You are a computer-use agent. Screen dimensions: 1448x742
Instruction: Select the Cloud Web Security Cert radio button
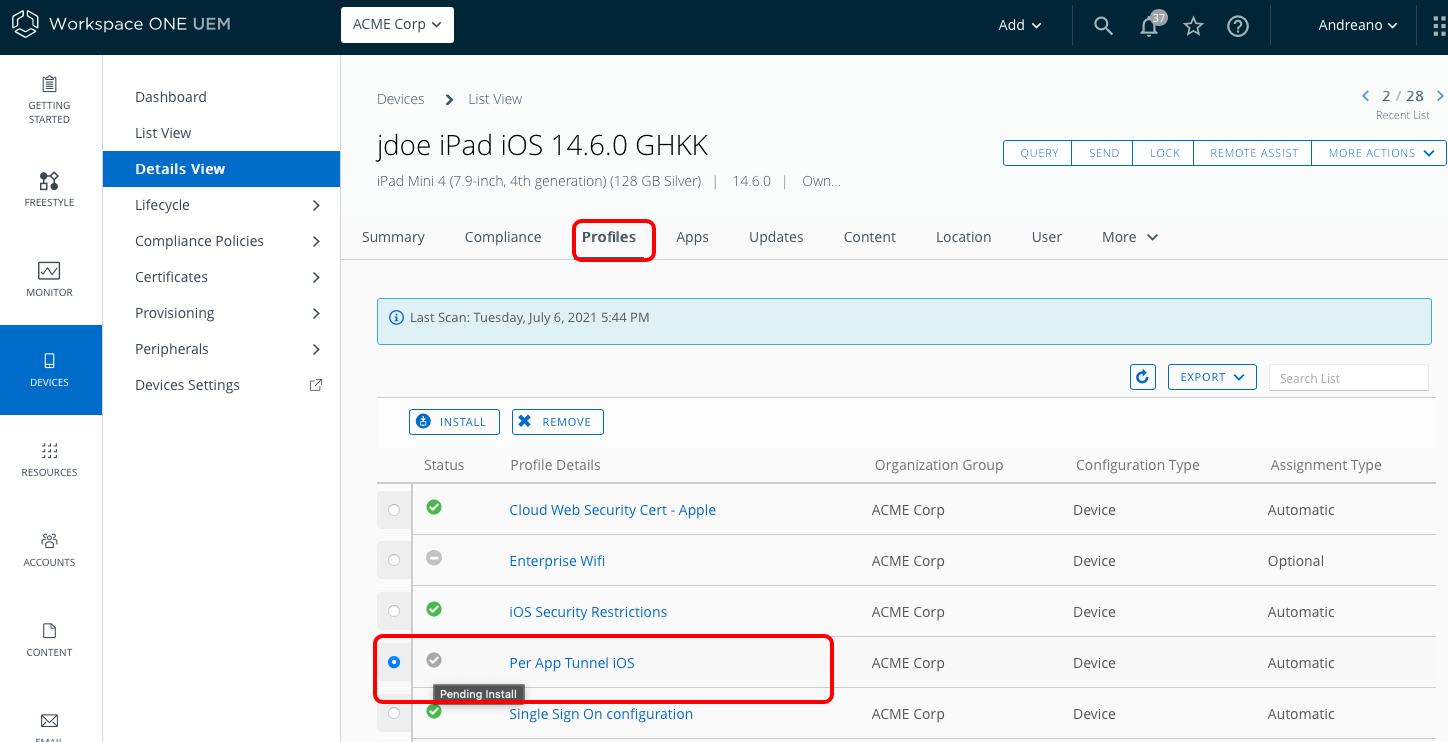(394, 510)
